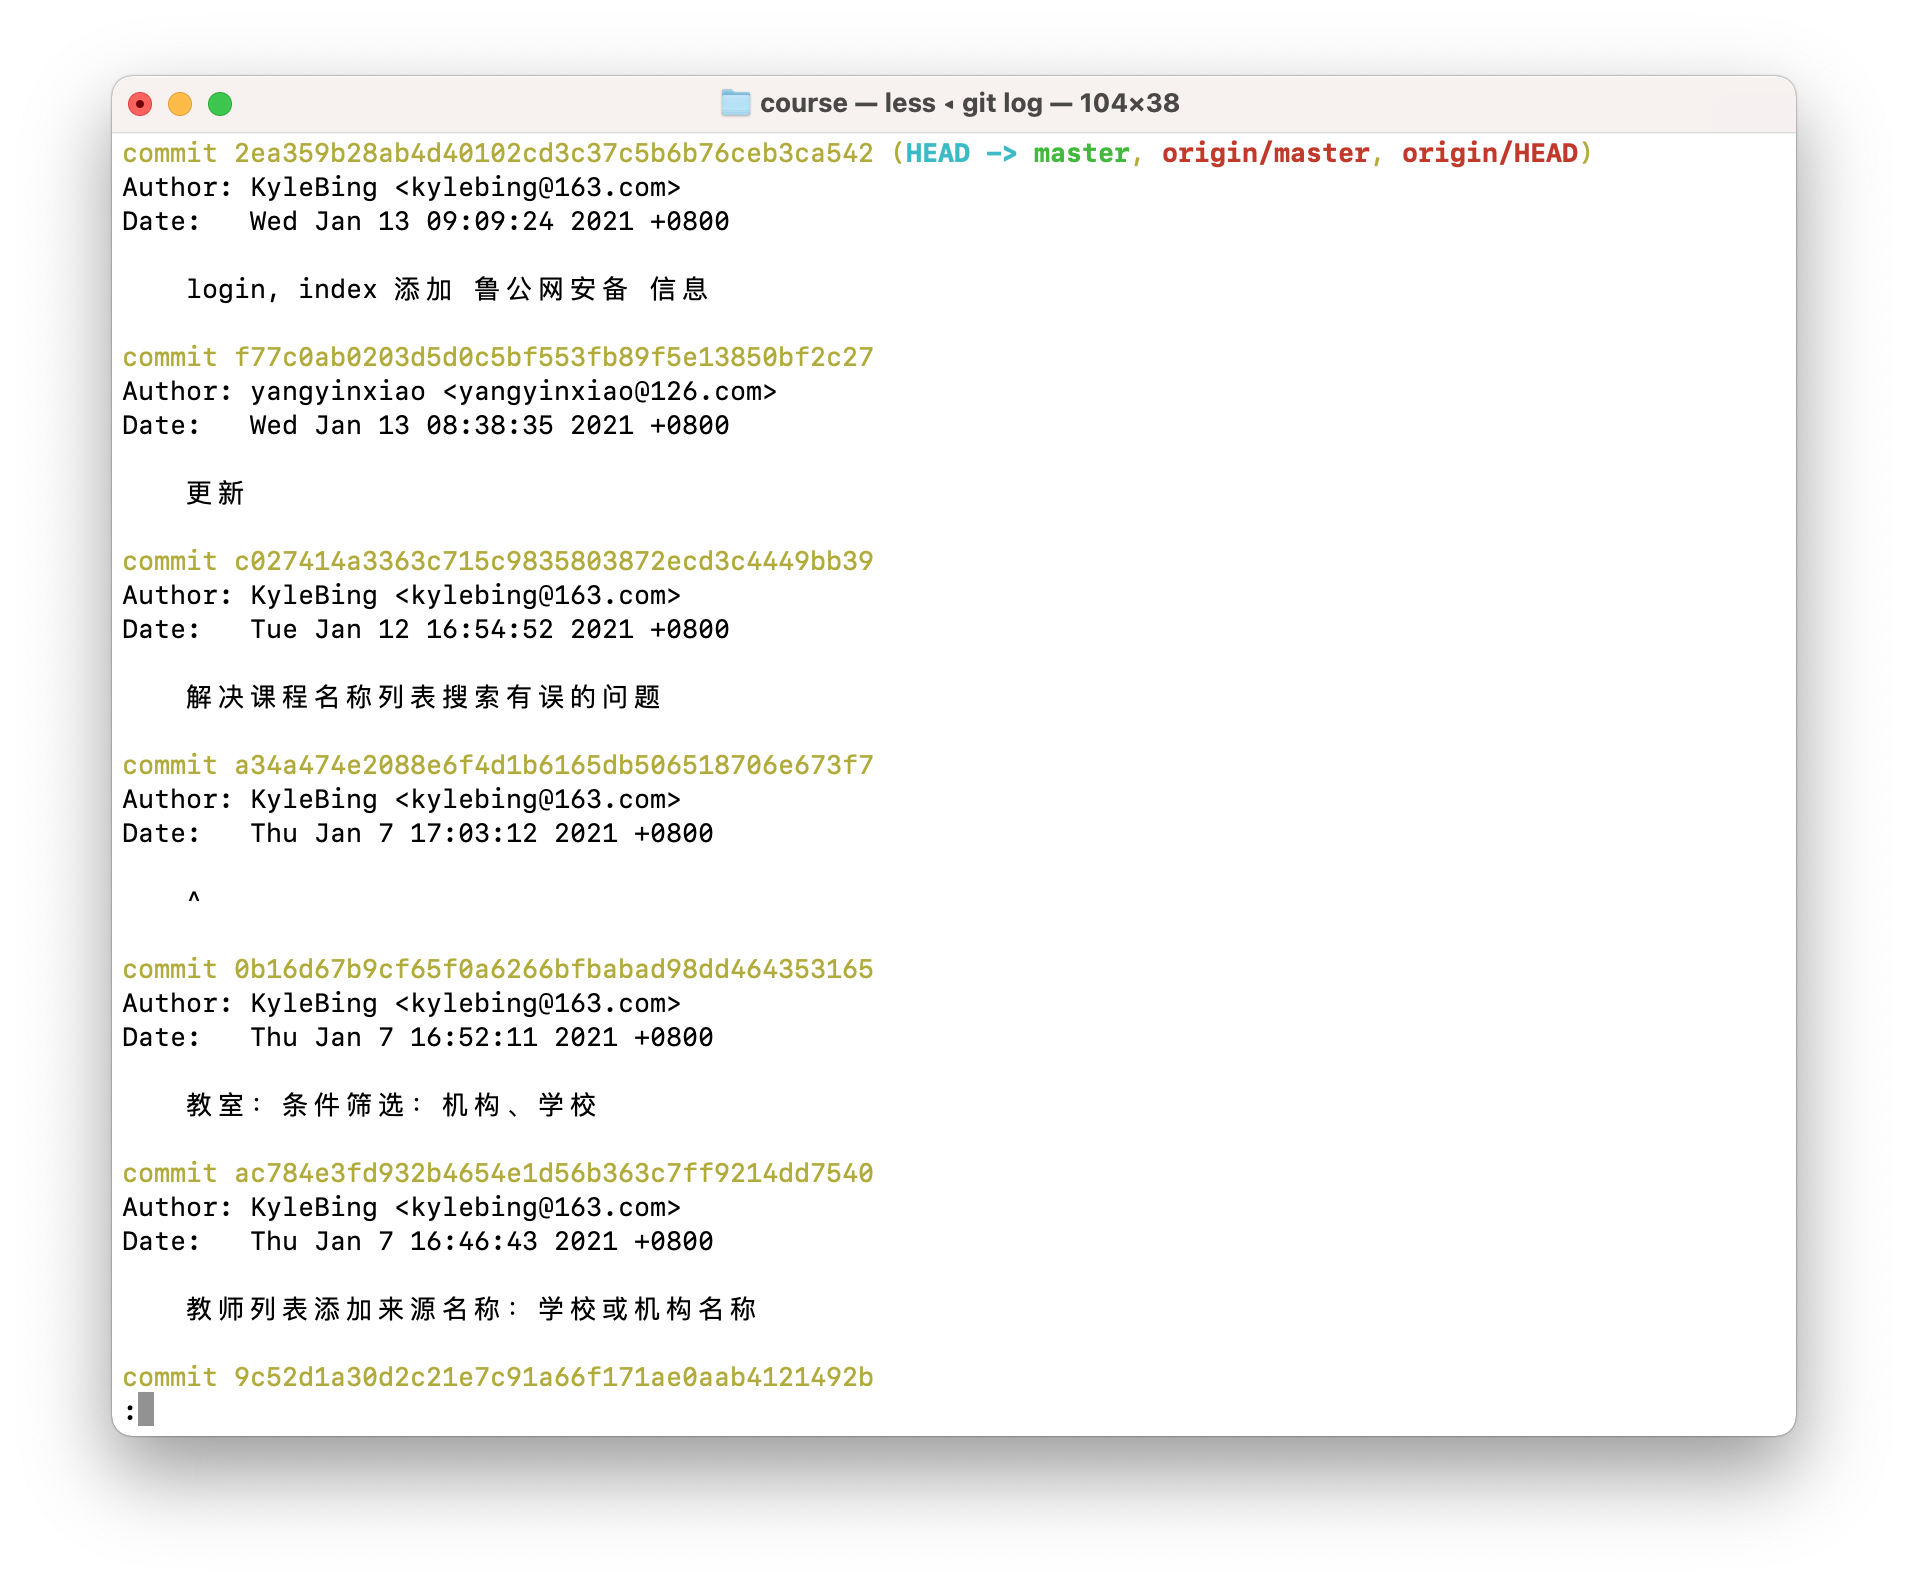Screen dimensions: 1908x1584
Task: Click commit message about 鲁公网安备 信息
Action: click(x=448, y=288)
